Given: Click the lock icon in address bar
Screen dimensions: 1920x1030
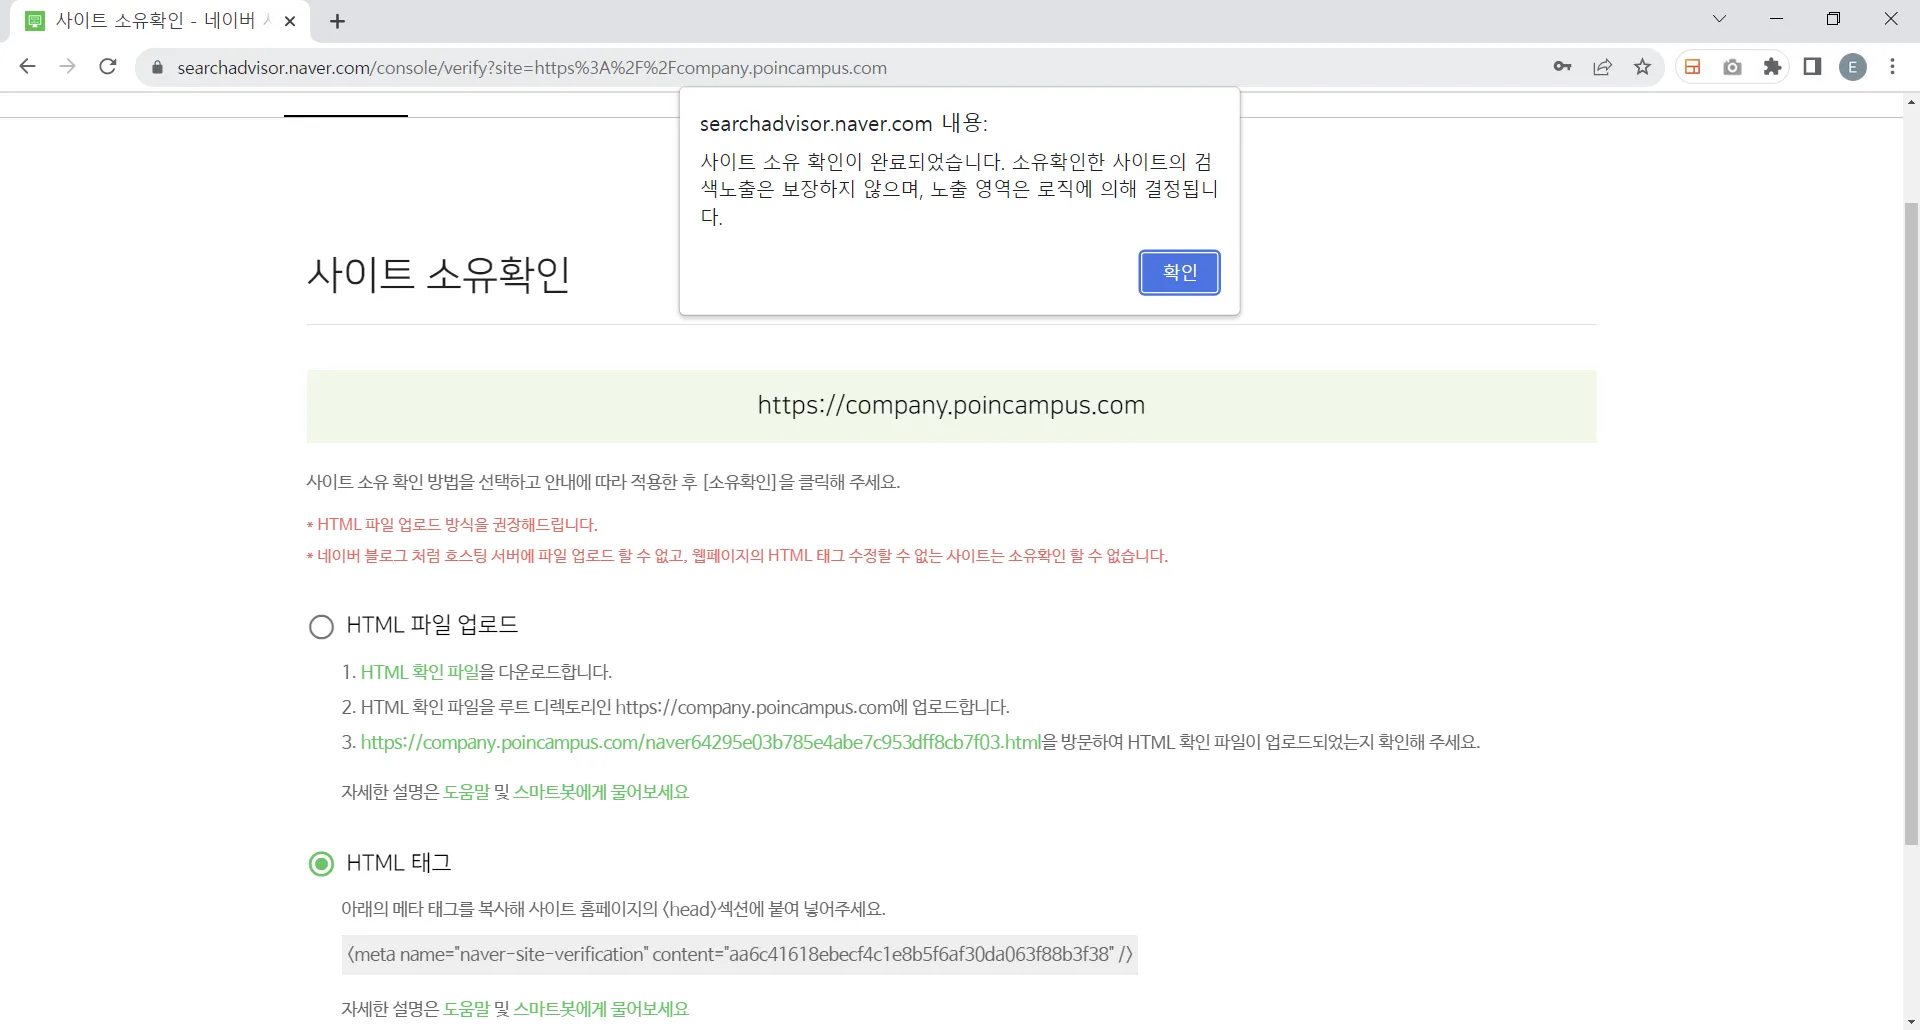Looking at the screenshot, I should [x=156, y=68].
